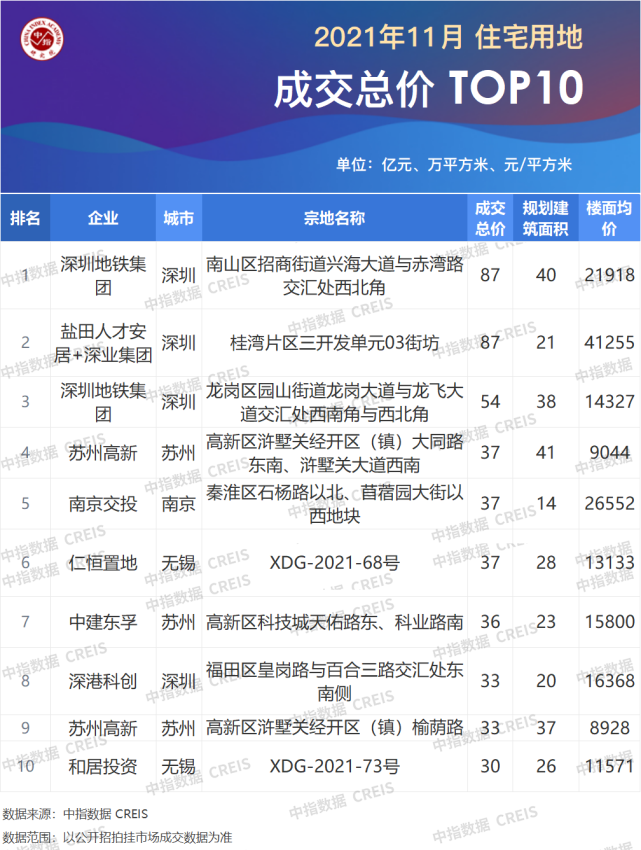Click the planned area 28
Viewport: 641px width, 850px height.
point(546,563)
